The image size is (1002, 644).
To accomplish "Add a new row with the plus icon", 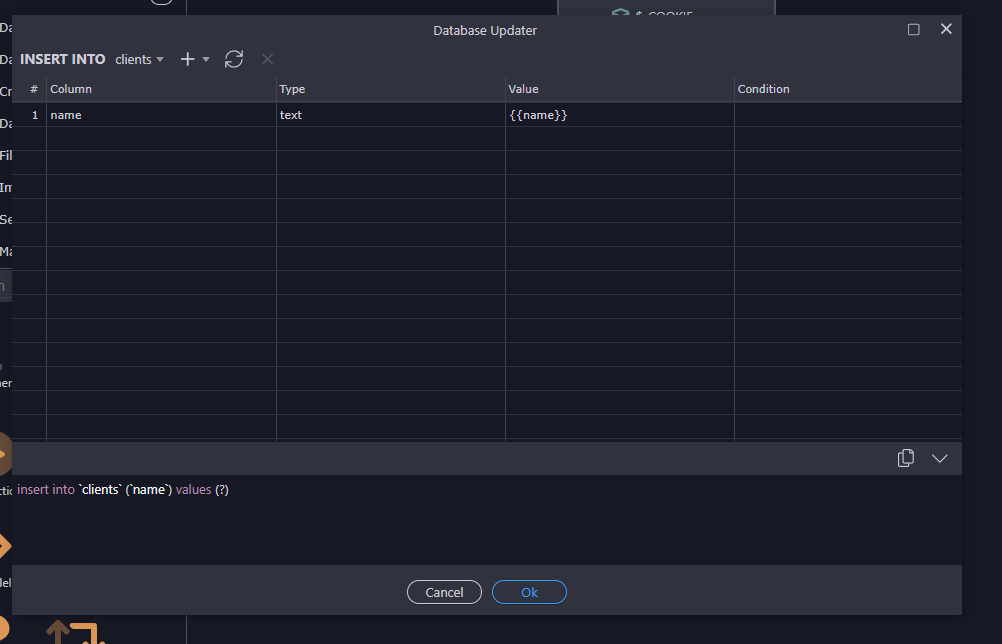I will (185, 59).
